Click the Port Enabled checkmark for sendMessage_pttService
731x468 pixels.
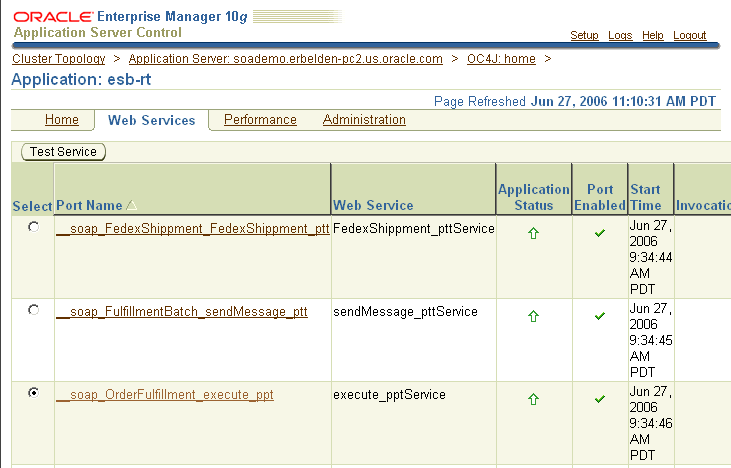click(x=600, y=316)
